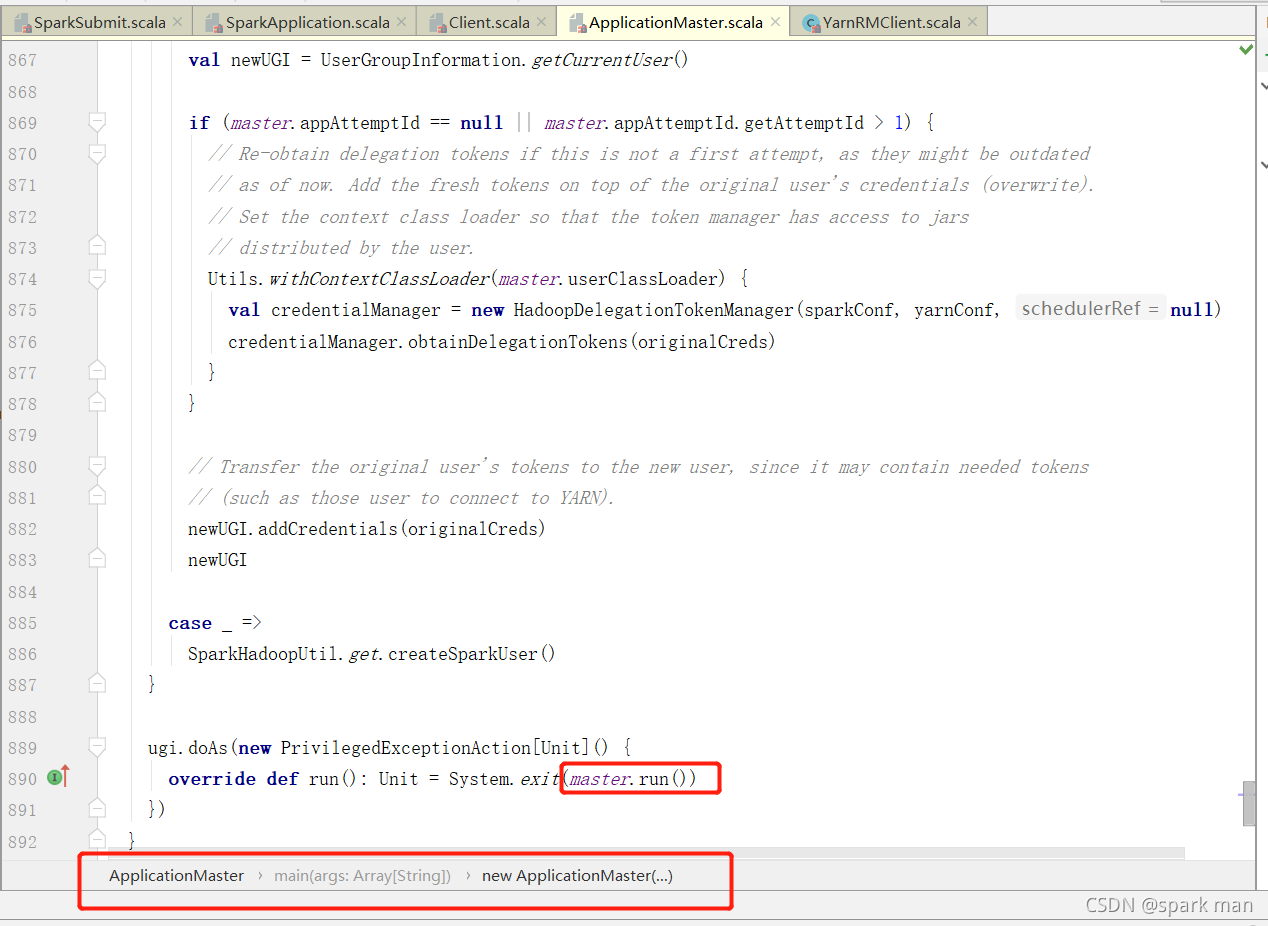This screenshot has width=1268, height=926.
Task: Click the main(args: Array[String]) breadcrumb
Action: [x=363, y=875]
